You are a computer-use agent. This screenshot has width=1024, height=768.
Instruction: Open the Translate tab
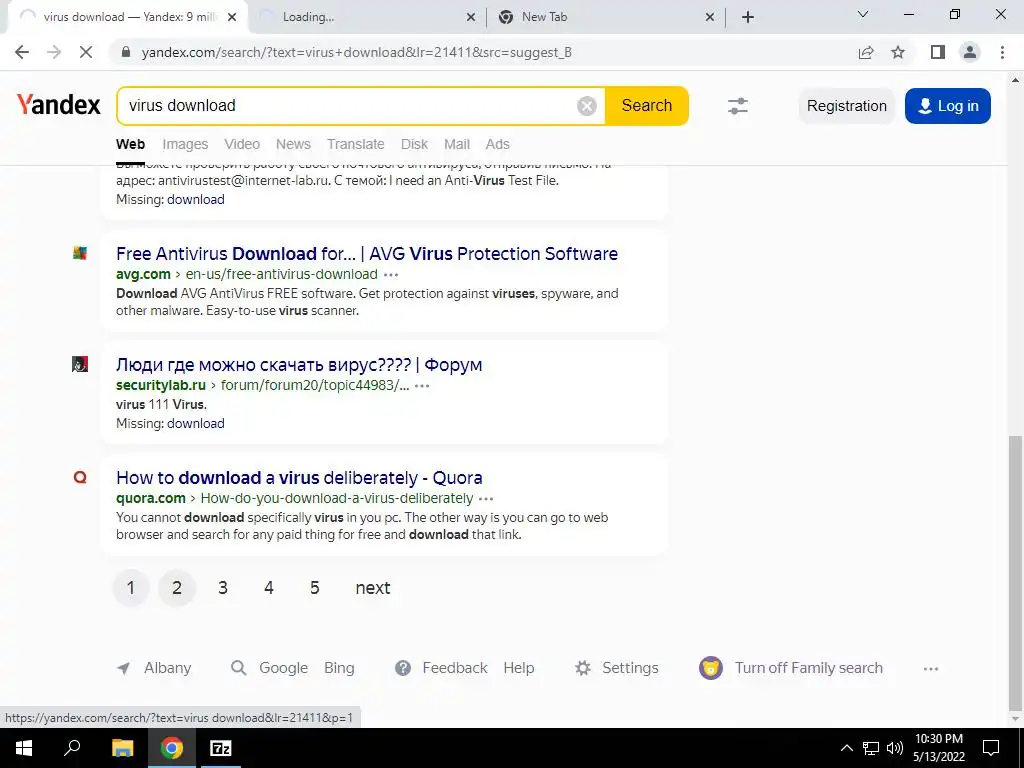(x=356, y=144)
